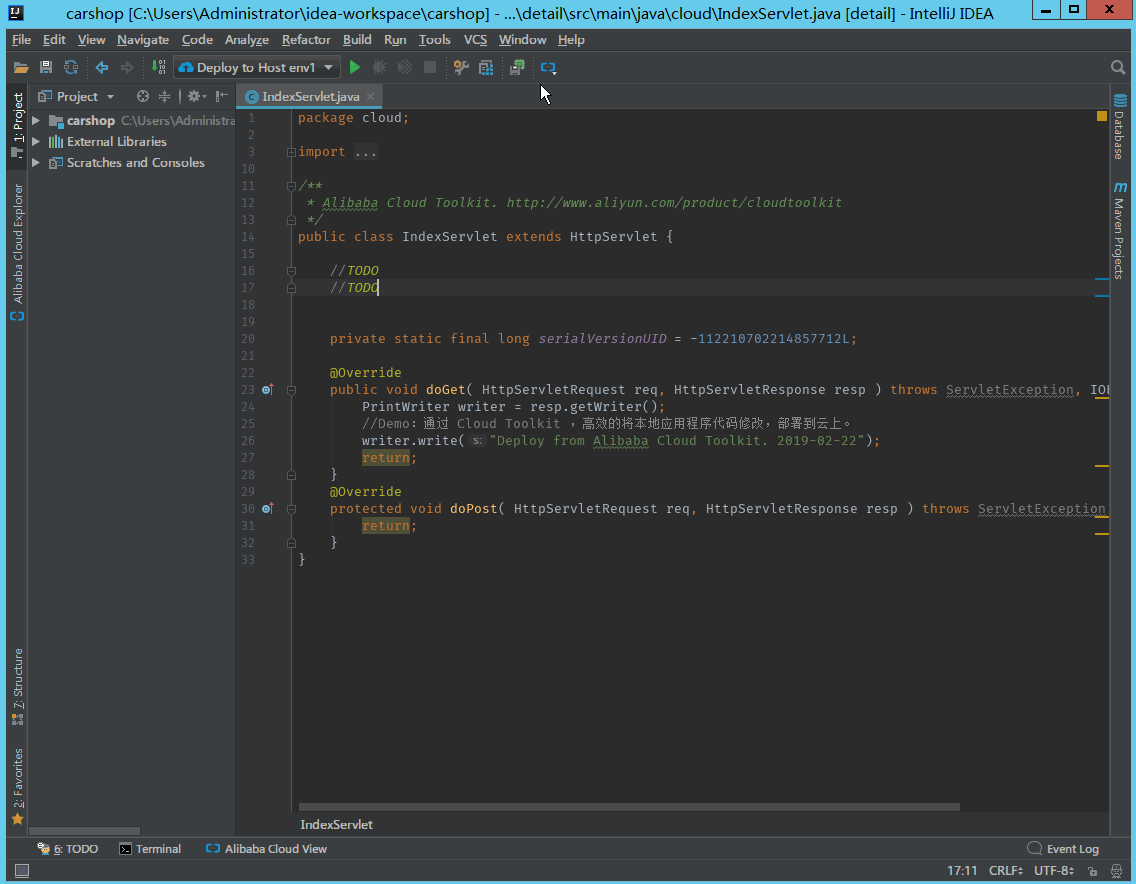Expand the folded import statements
The width and height of the screenshot is (1136, 884).
pos(291,152)
